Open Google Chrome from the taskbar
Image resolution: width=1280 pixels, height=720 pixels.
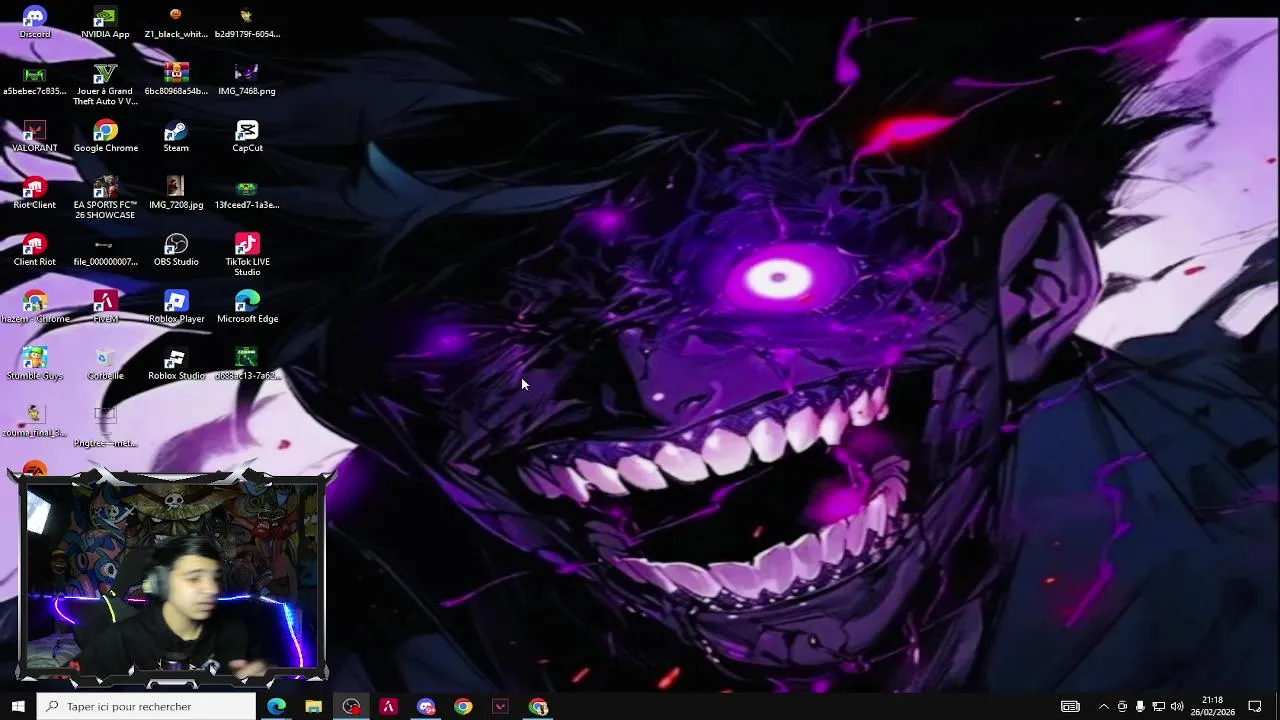pos(463,706)
